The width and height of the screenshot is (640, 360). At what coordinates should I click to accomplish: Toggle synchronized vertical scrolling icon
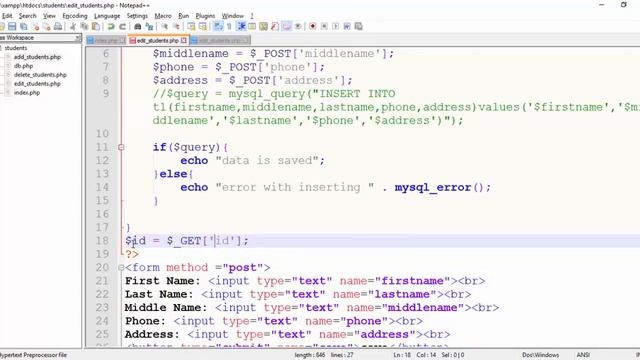191,27
